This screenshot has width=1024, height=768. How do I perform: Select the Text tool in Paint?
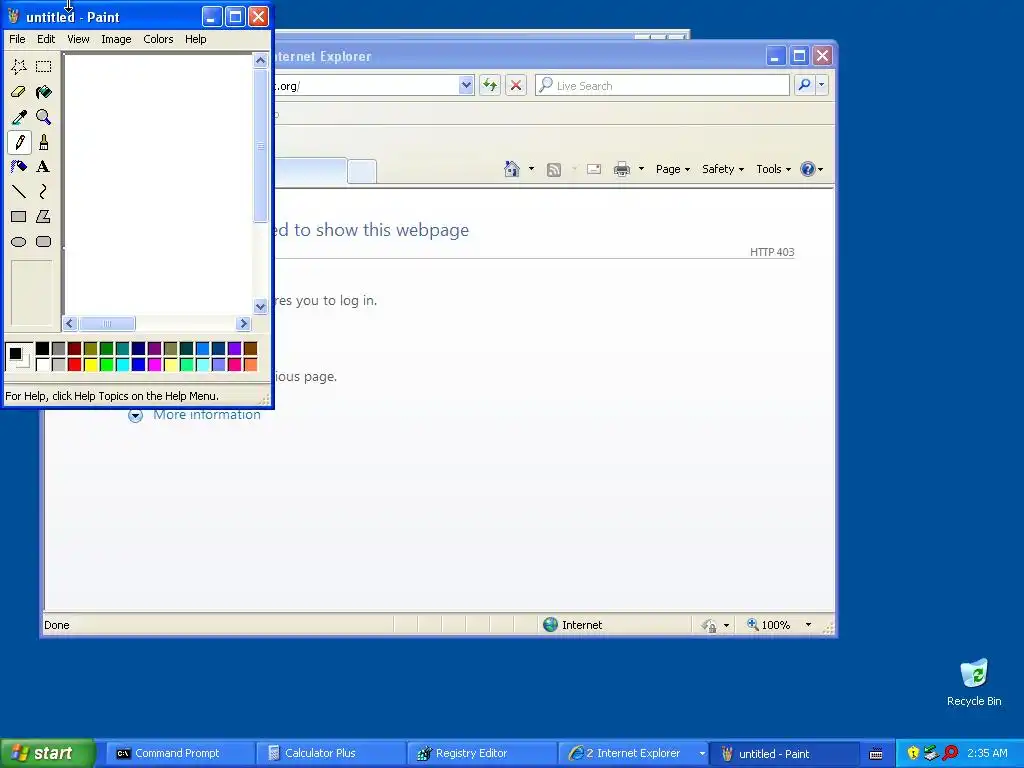click(x=43, y=167)
